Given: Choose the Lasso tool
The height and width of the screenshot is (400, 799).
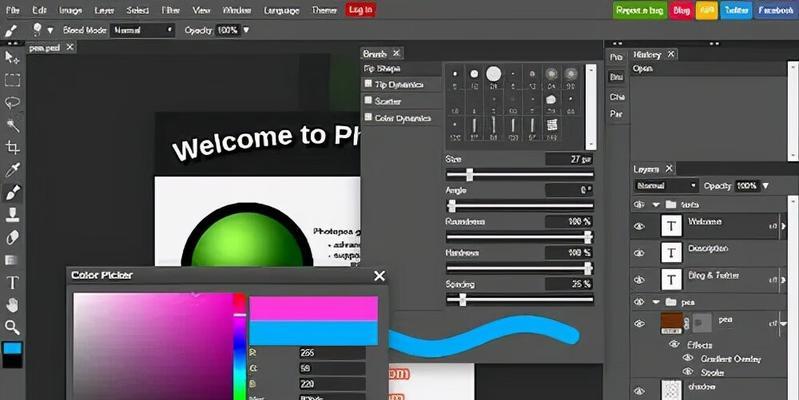Looking at the screenshot, I should click(12, 102).
